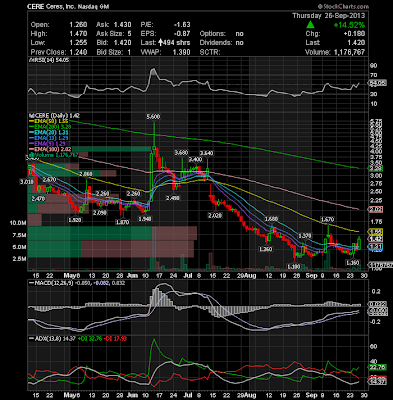Viewport: 393px width, 400px height.
Task: Click the Bid value 1.420
Action: (x=122, y=43)
